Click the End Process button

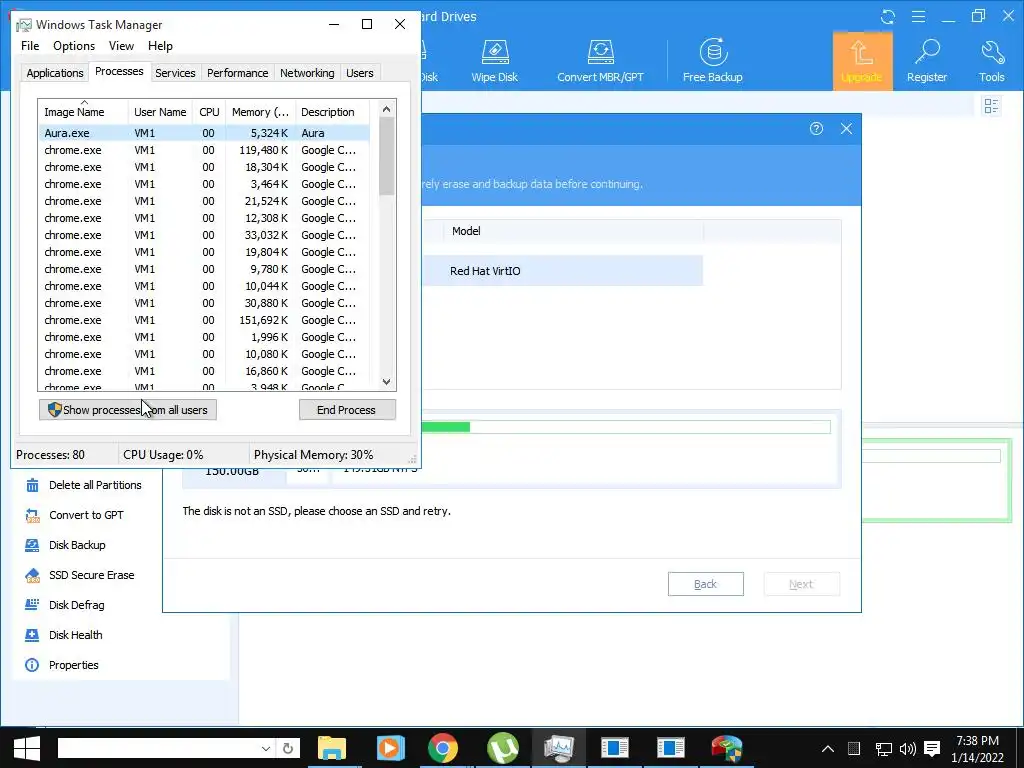(x=347, y=410)
